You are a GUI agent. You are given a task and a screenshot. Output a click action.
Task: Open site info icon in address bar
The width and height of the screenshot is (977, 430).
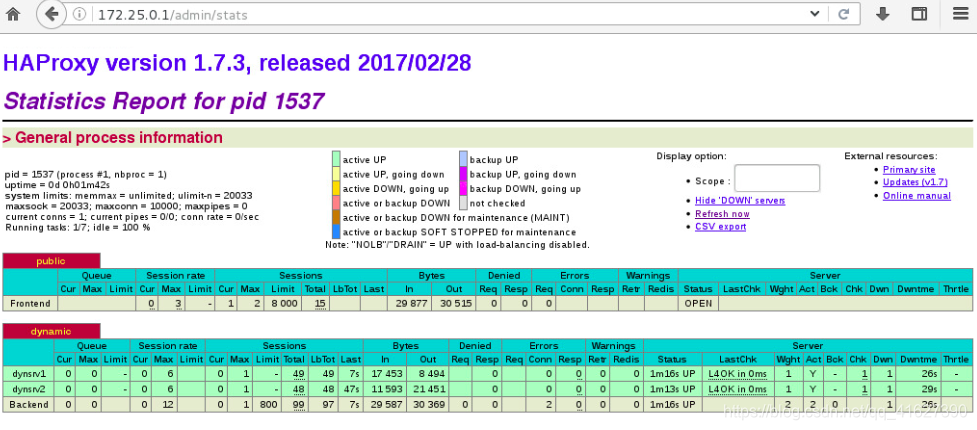pyautogui.click(x=79, y=14)
